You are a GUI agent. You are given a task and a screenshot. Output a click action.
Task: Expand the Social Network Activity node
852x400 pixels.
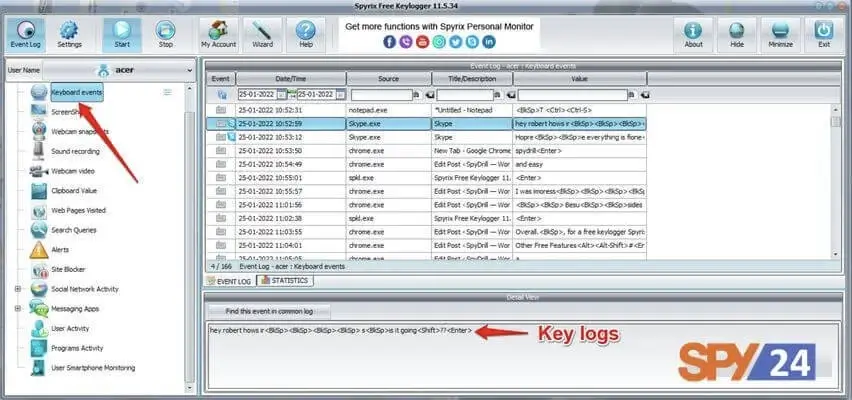click(18, 289)
